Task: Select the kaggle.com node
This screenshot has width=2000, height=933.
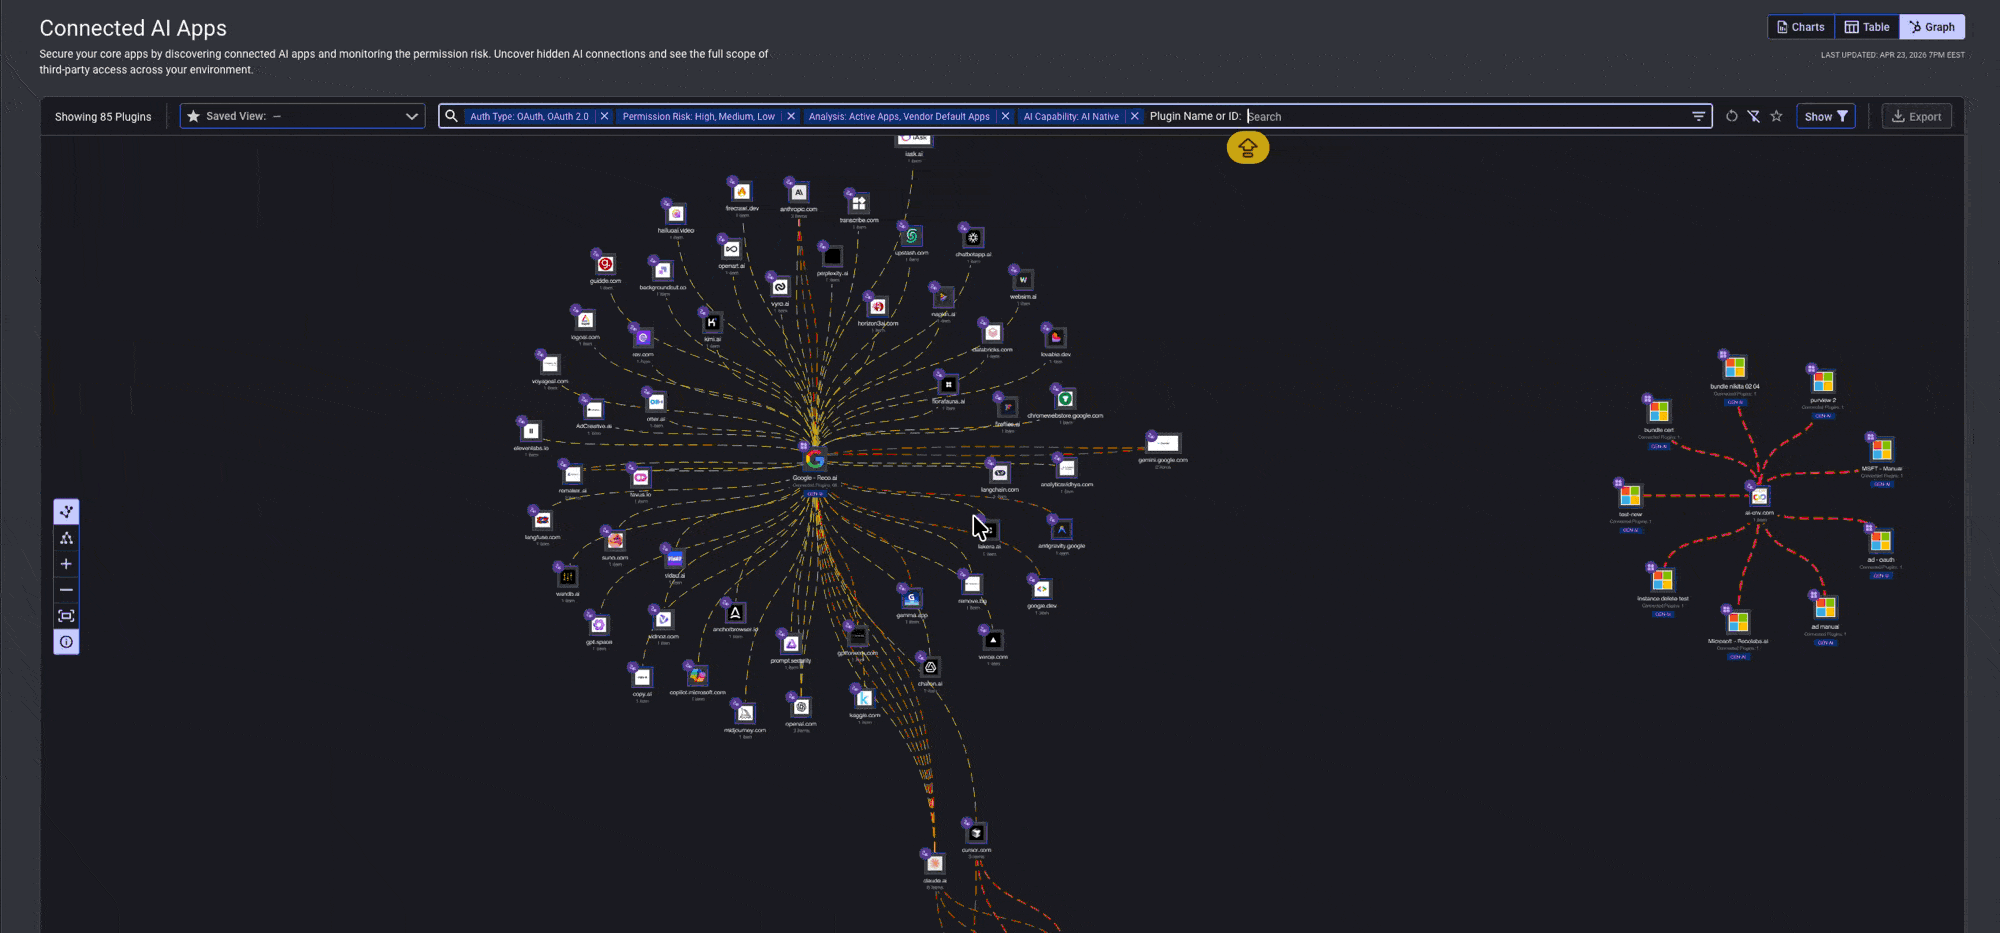Action: point(865,698)
